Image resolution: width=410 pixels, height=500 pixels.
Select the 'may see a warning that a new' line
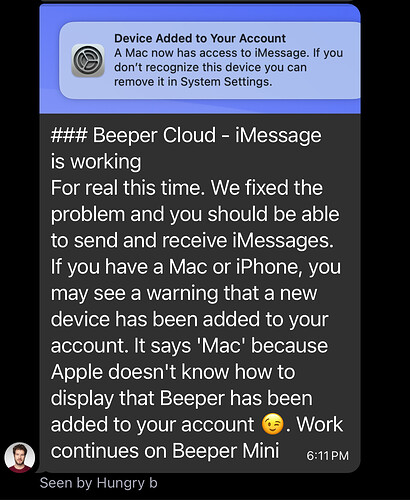tap(184, 294)
